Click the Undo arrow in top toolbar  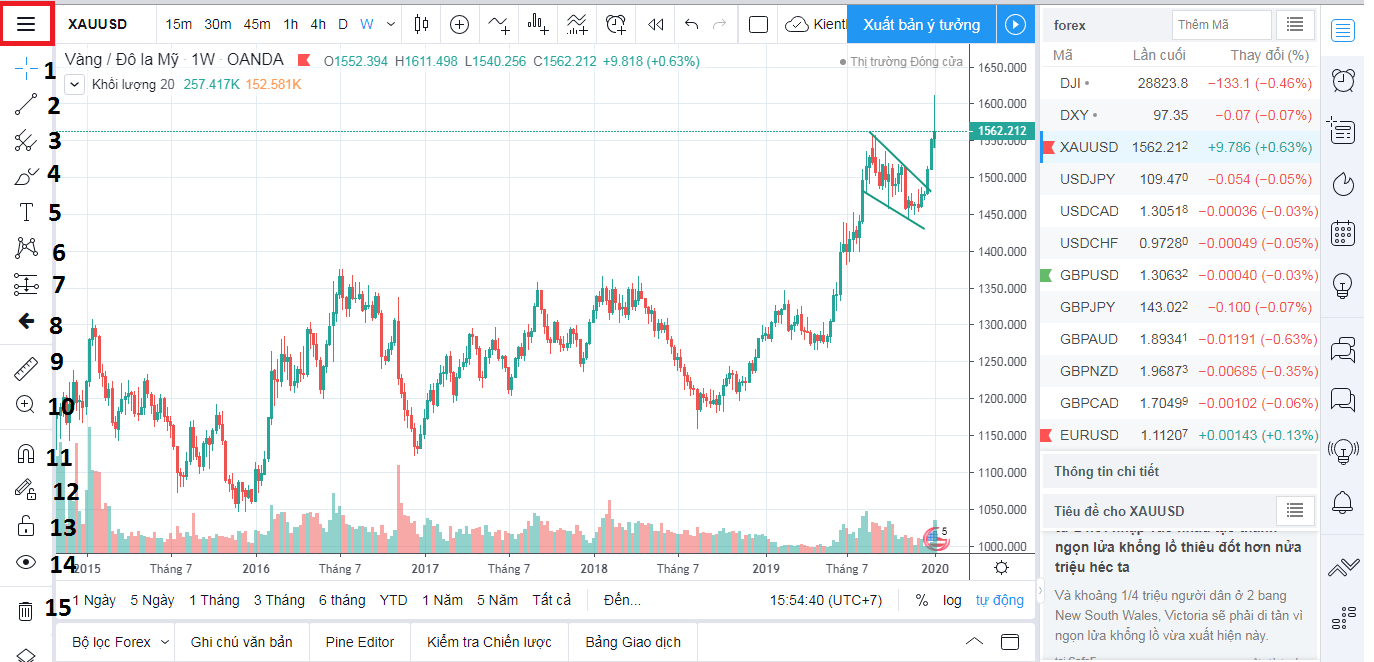[x=691, y=24]
